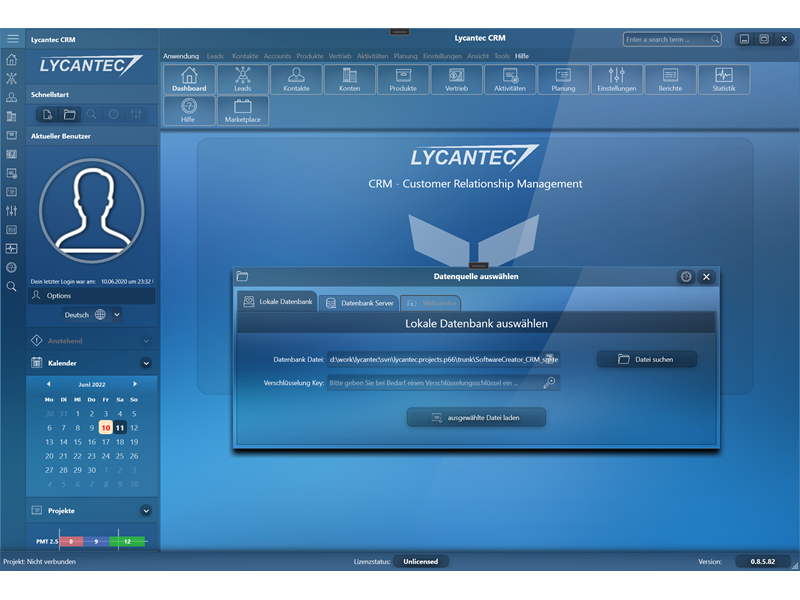Open the Tools menu
The width and height of the screenshot is (800, 600).
[502, 56]
